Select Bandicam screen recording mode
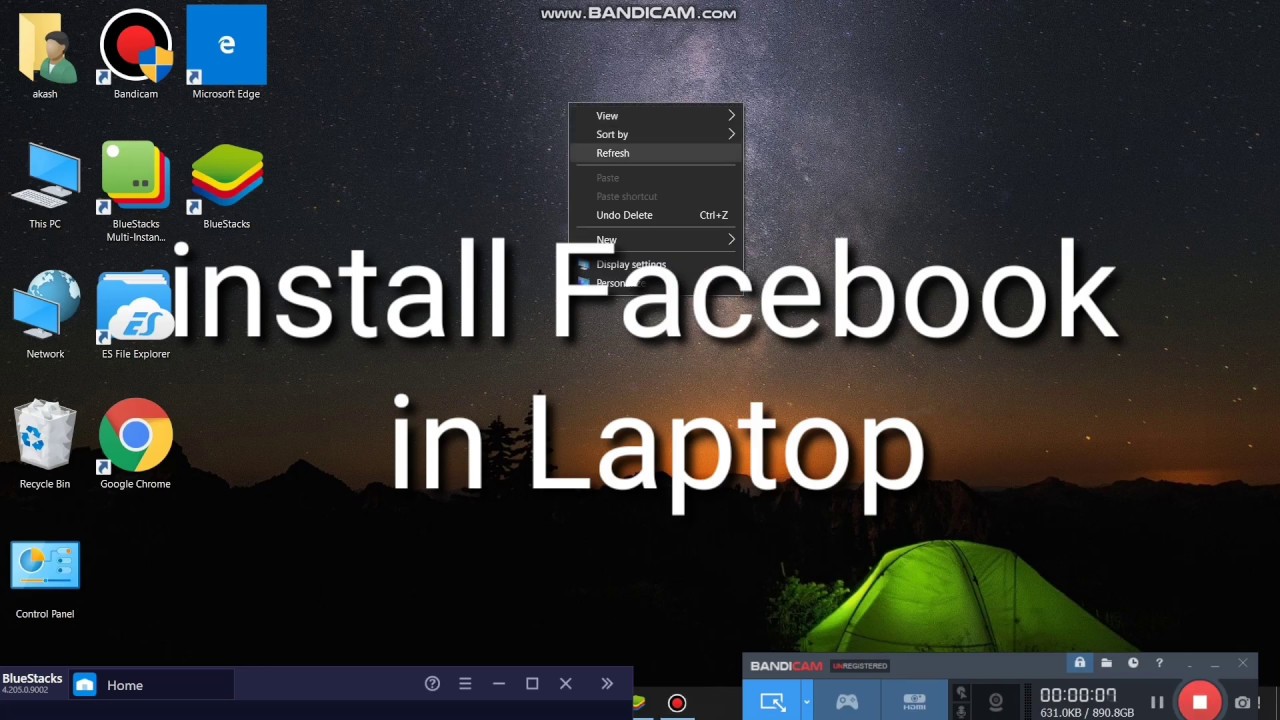The image size is (1280, 720). tap(772, 702)
